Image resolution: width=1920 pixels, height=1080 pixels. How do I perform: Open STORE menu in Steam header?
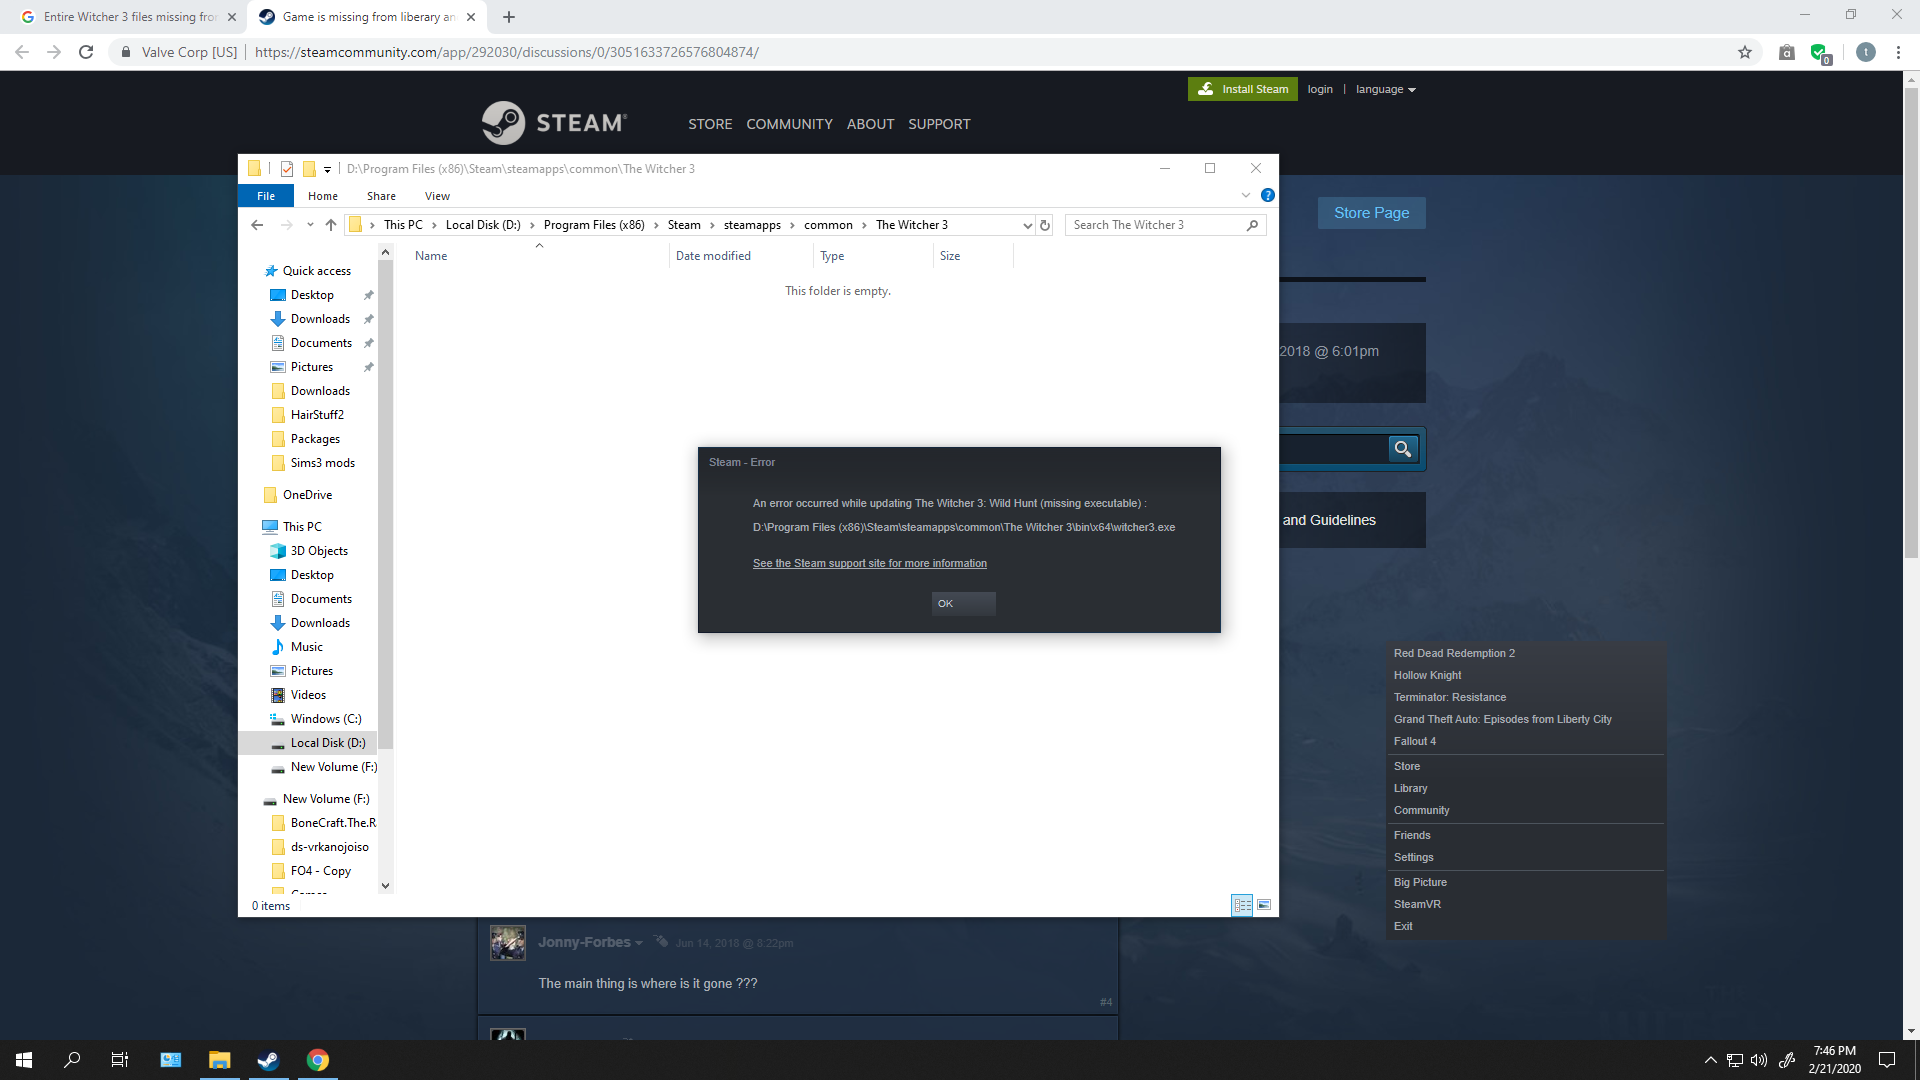point(710,124)
